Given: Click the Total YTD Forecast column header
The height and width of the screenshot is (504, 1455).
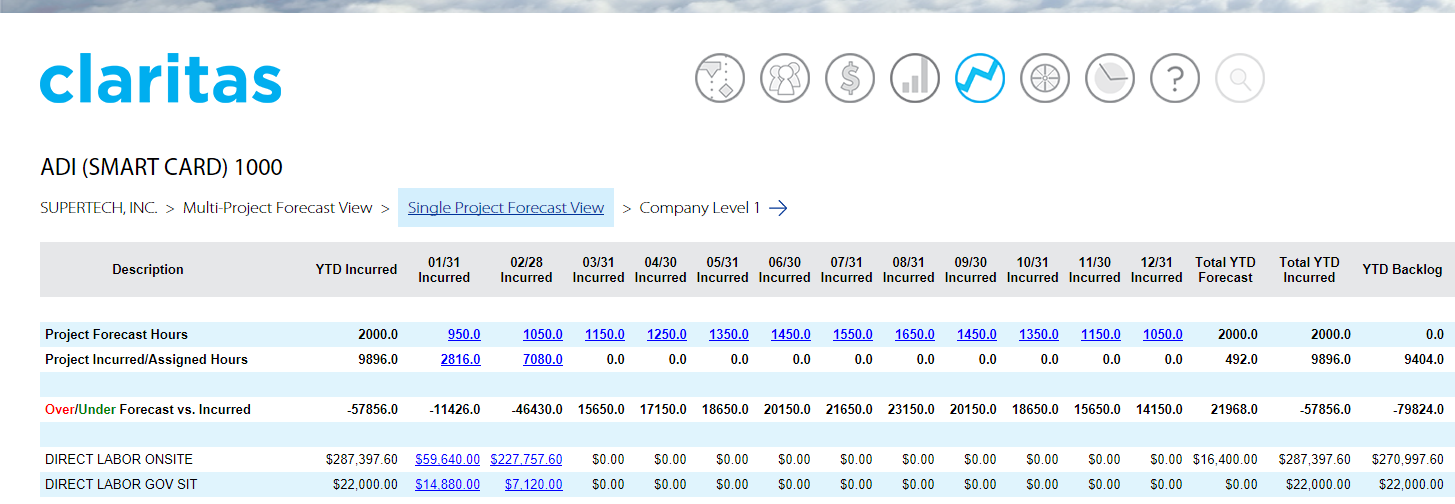Looking at the screenshot, I should tap(1225, 270).
